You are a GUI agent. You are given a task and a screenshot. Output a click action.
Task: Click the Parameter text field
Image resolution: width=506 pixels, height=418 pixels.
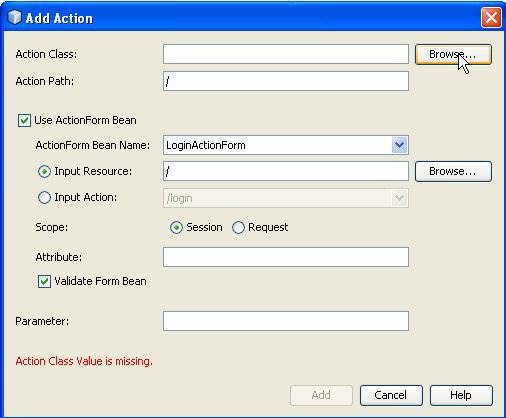tap(286, 321)
